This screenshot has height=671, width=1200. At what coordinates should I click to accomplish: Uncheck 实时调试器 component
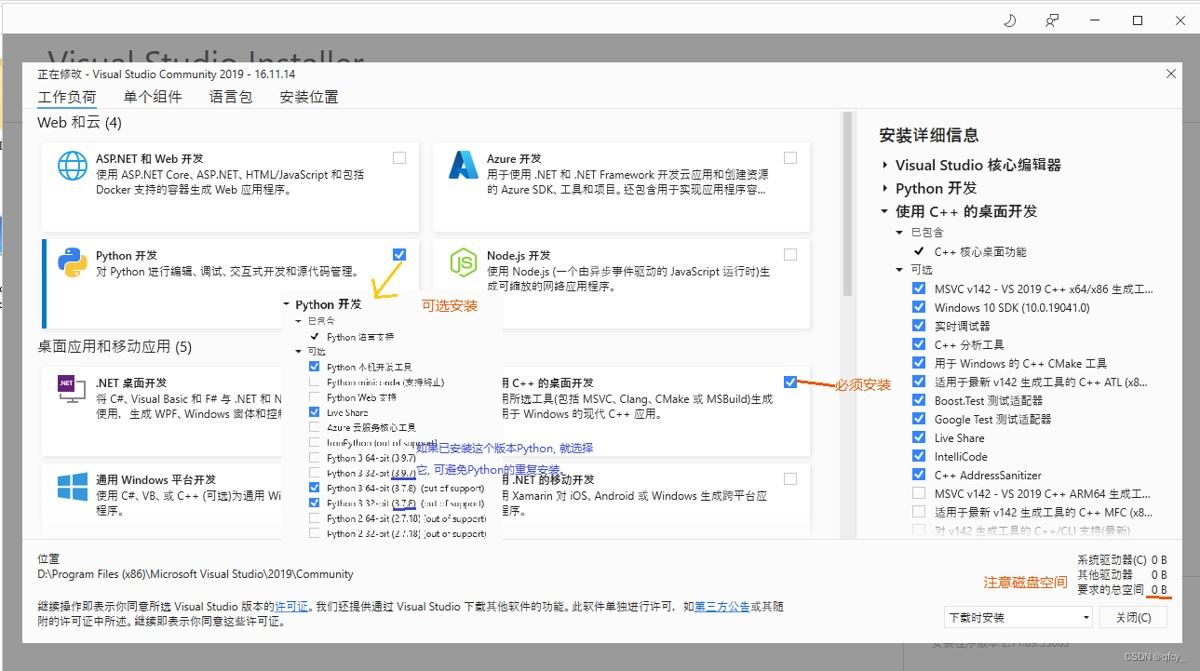pyautogui.click(x=919, y=326)
